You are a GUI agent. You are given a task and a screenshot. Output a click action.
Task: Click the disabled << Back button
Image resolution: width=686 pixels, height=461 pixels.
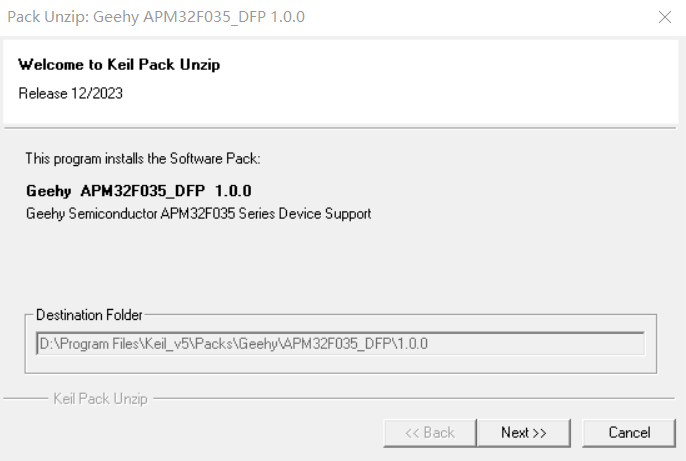point(429,432)
